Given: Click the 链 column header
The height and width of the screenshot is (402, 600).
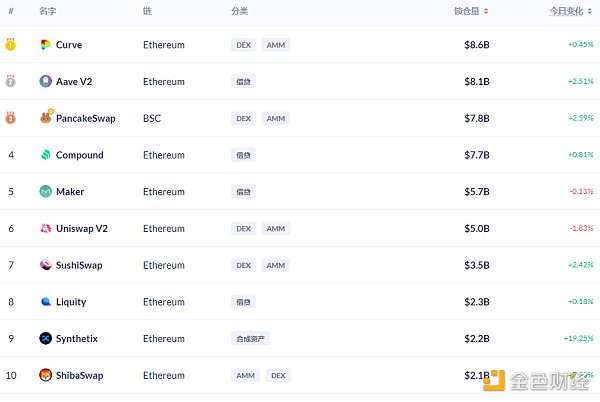Looking at the screenshot, I should (147, 11).
